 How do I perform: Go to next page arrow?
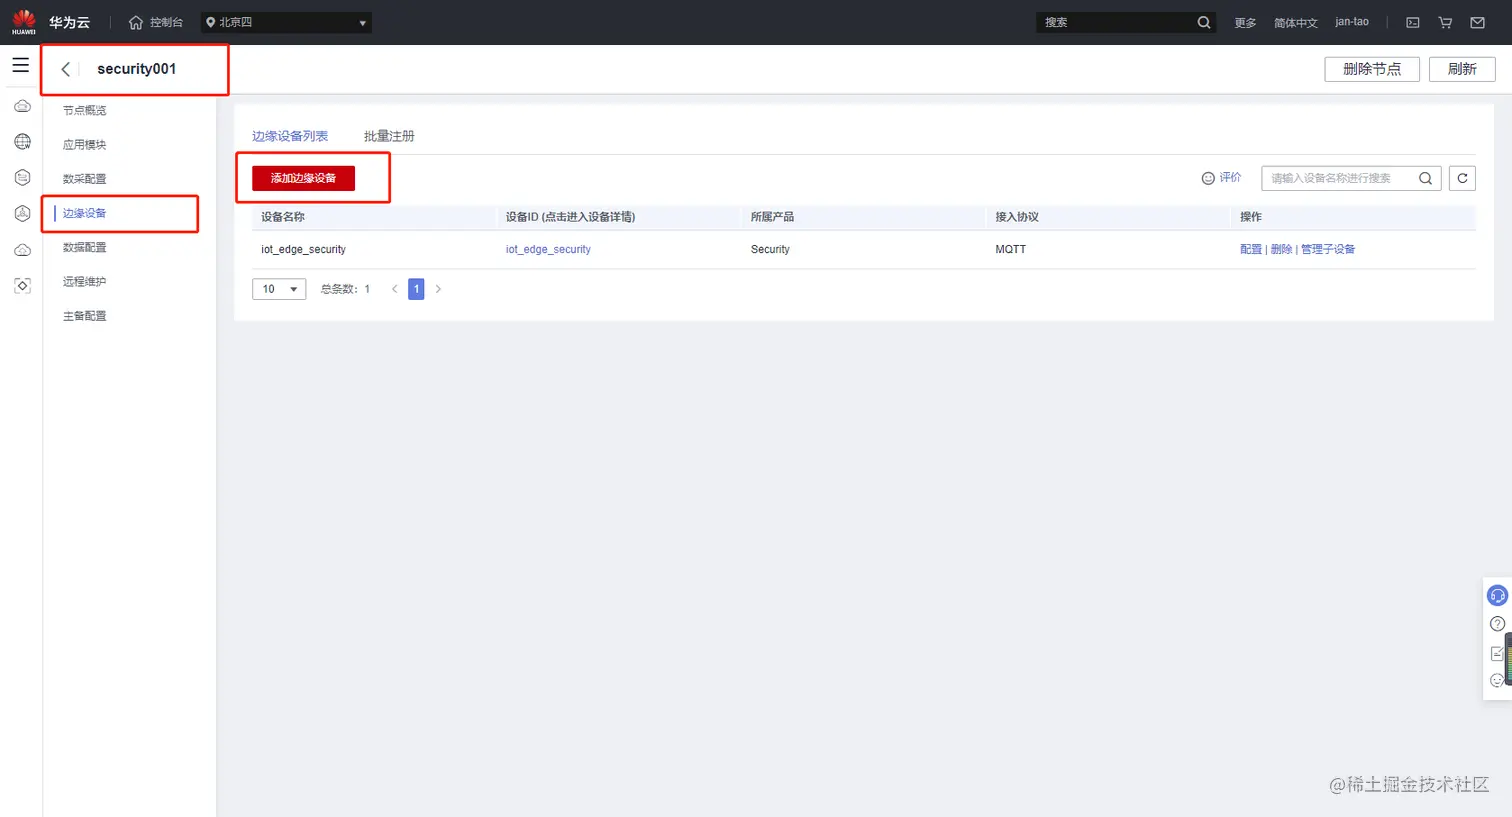(438, 289)
